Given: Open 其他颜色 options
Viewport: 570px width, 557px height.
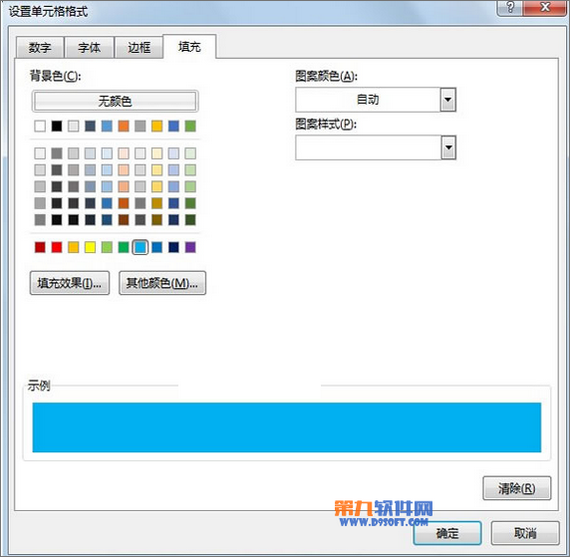Looking at the screenshot, I should coord(162,283).
